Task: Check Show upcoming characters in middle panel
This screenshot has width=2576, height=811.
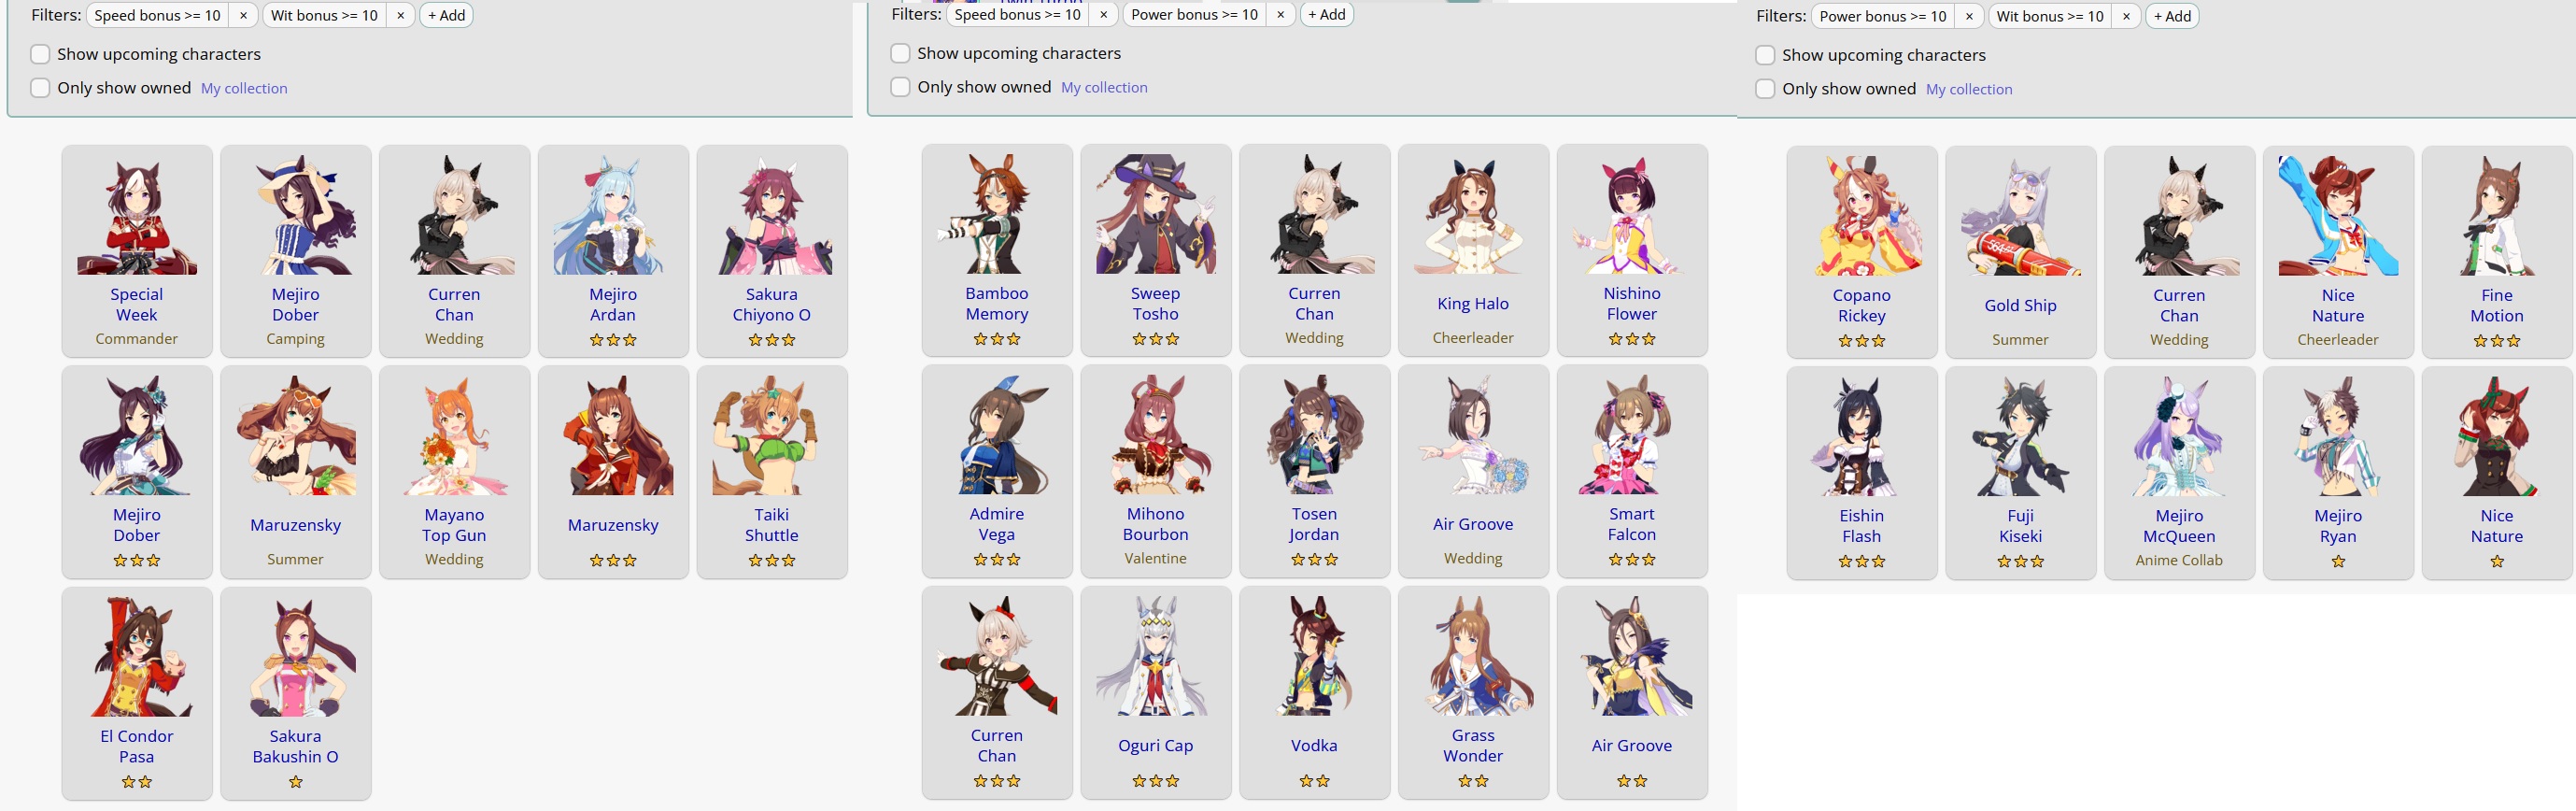Action: coord(900,53)
